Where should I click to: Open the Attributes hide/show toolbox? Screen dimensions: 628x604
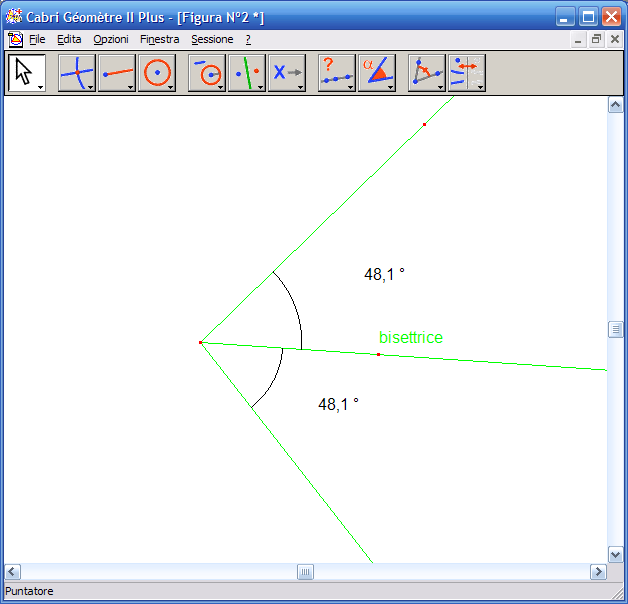(x=467, y=73)
